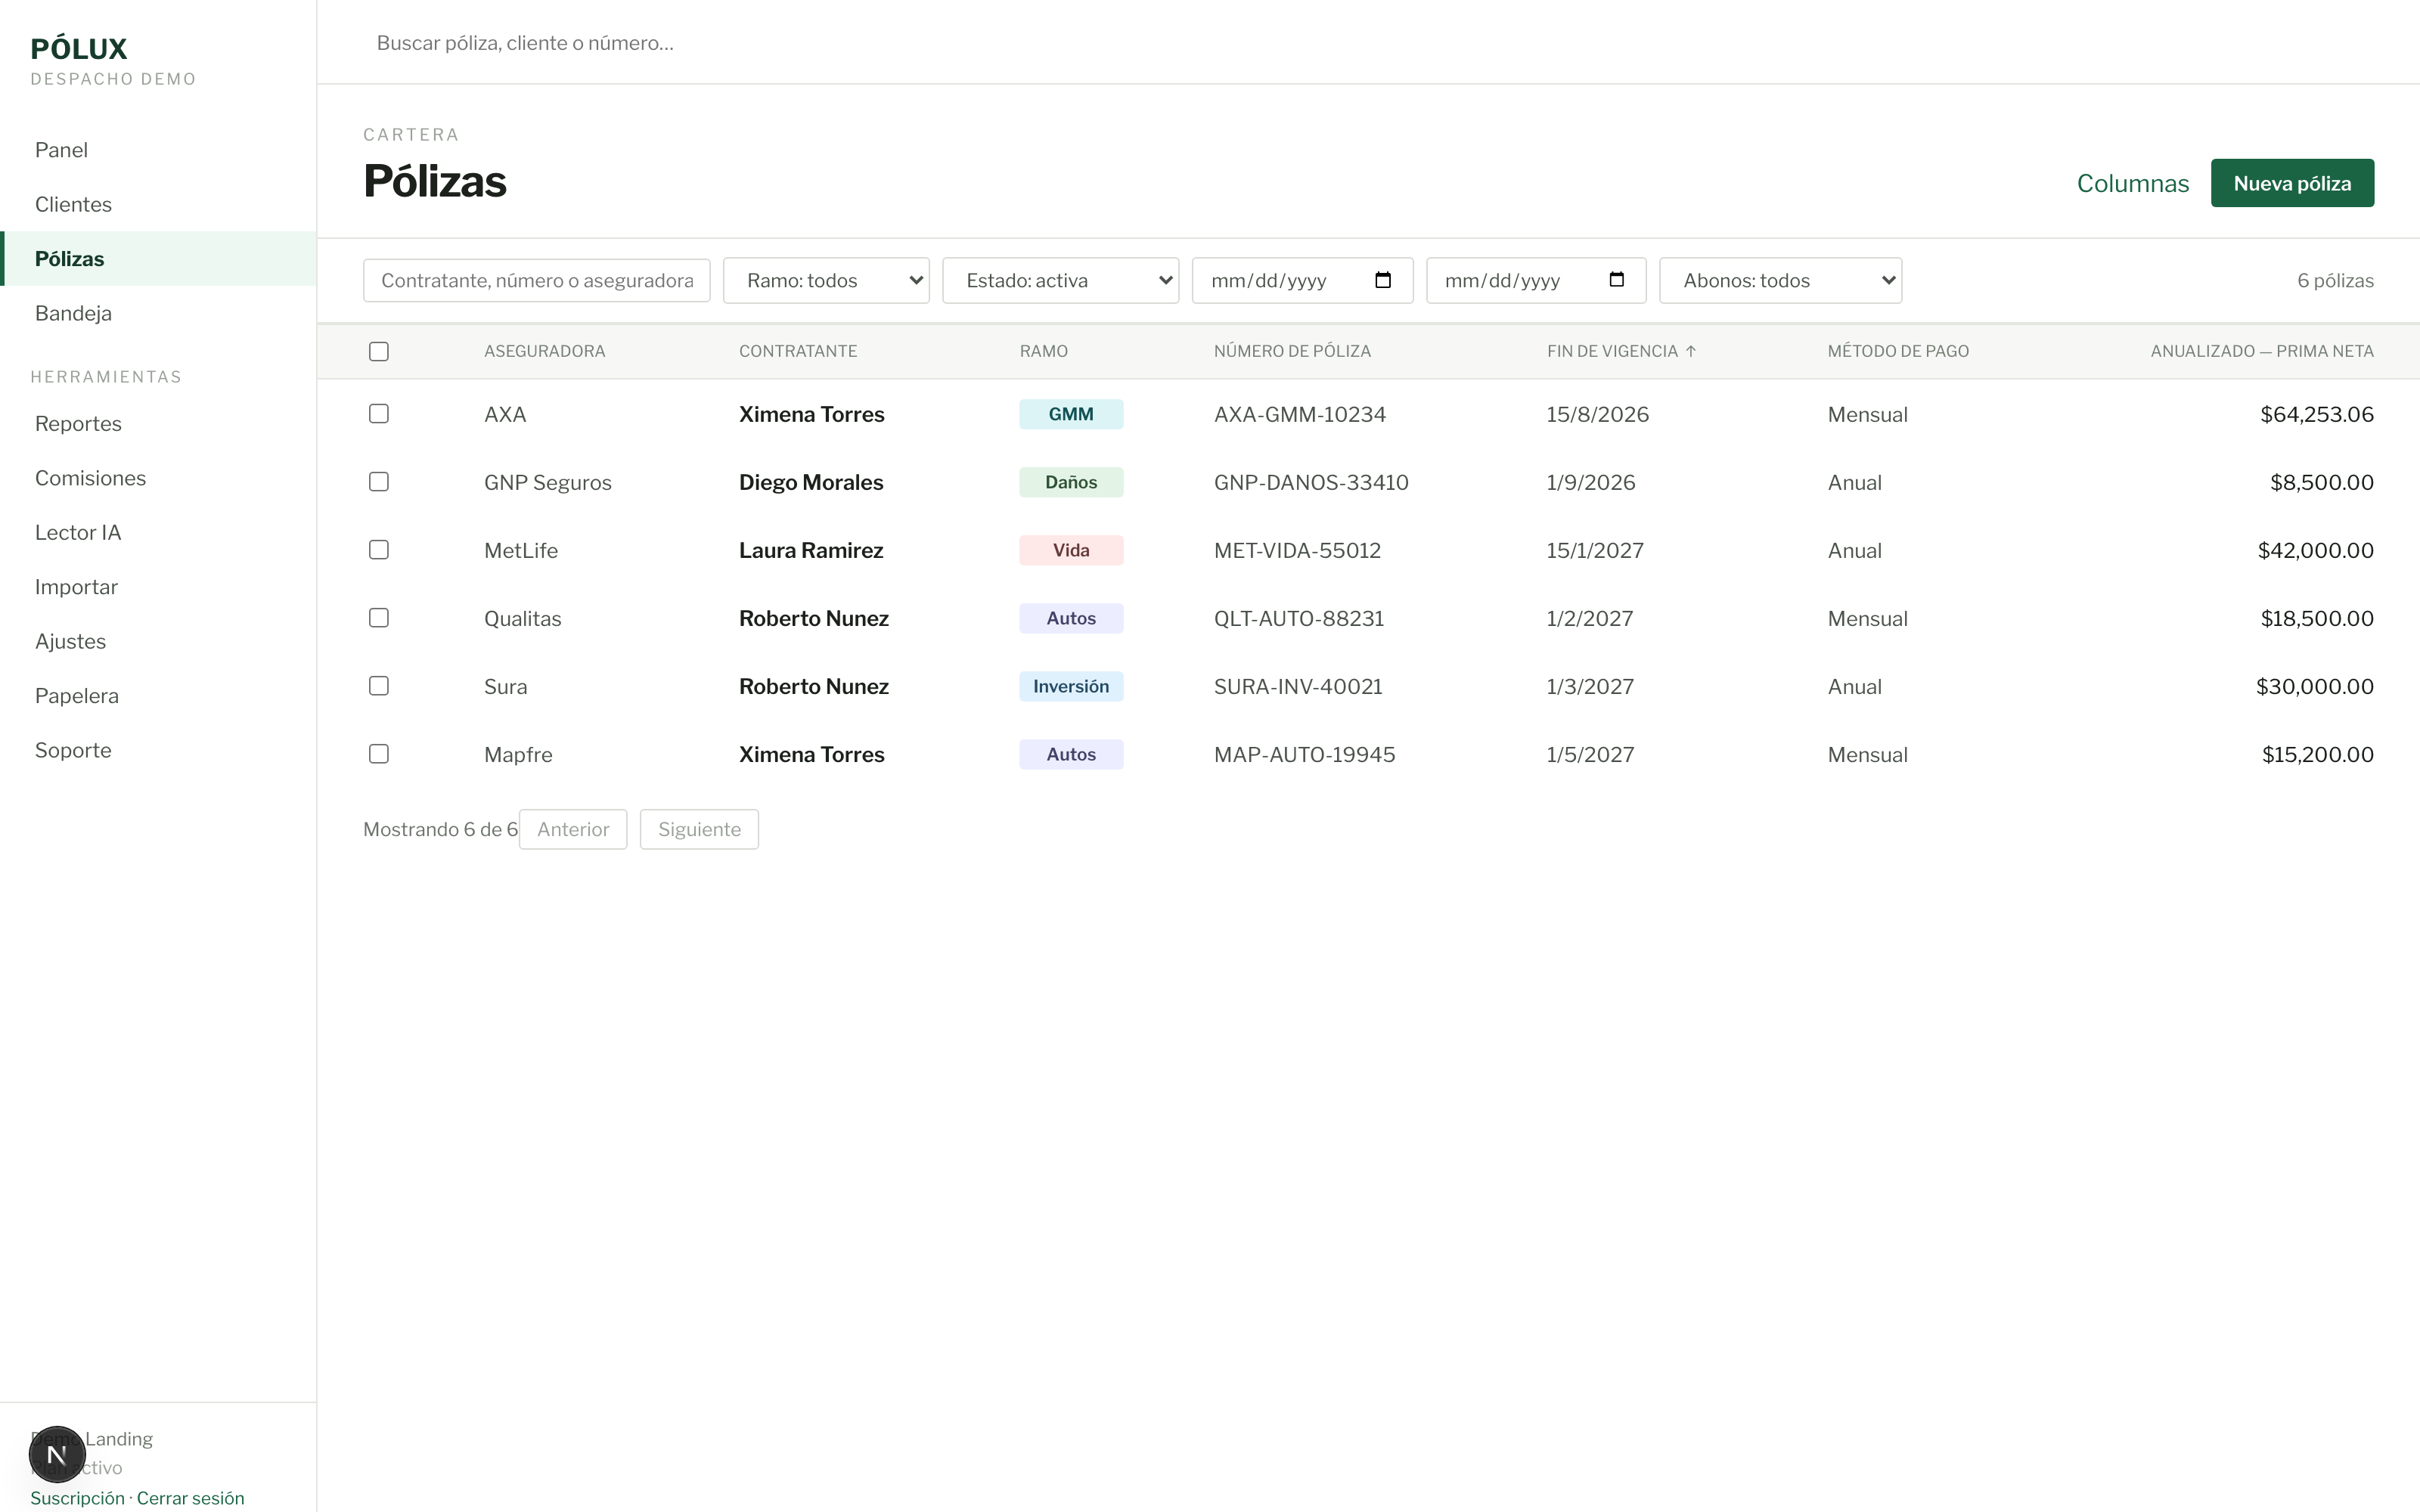Click the Vida ramo badge
Image resolution: width=2420 pixels, height=1512 pixels.
pyautogui.click(x=1071, y=550)
